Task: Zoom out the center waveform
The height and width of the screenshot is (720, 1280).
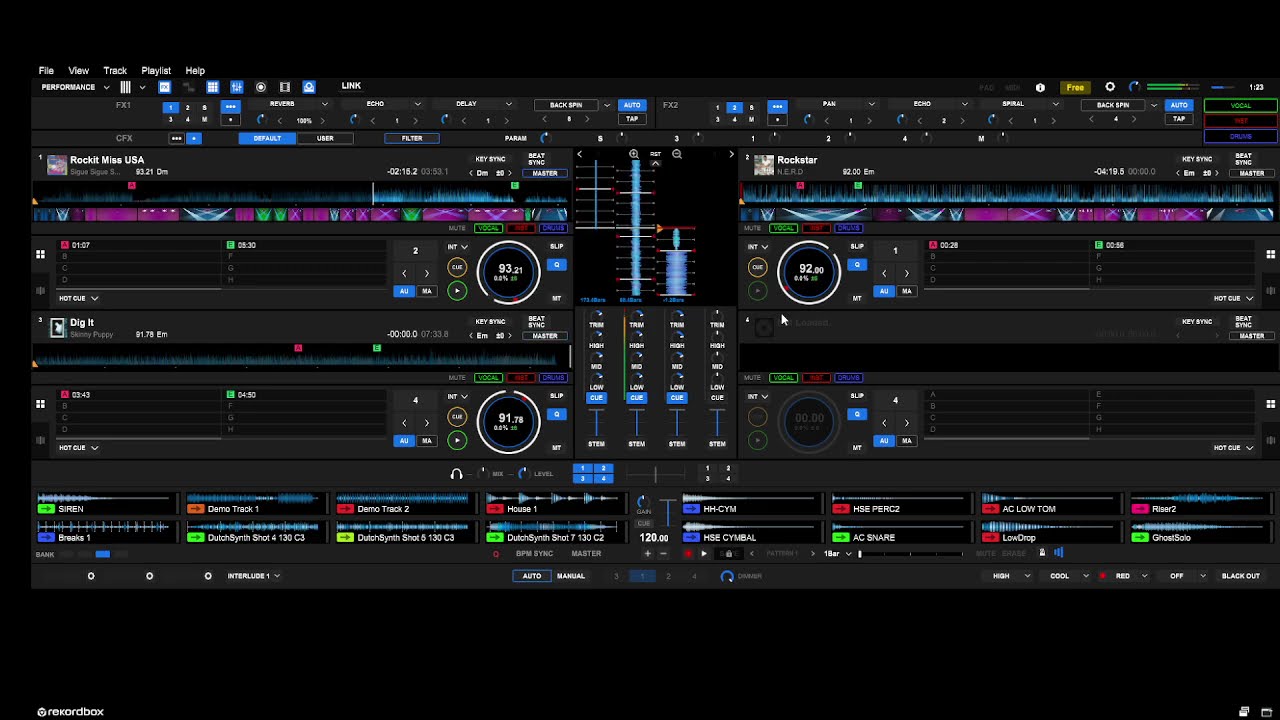Action: 677,155
